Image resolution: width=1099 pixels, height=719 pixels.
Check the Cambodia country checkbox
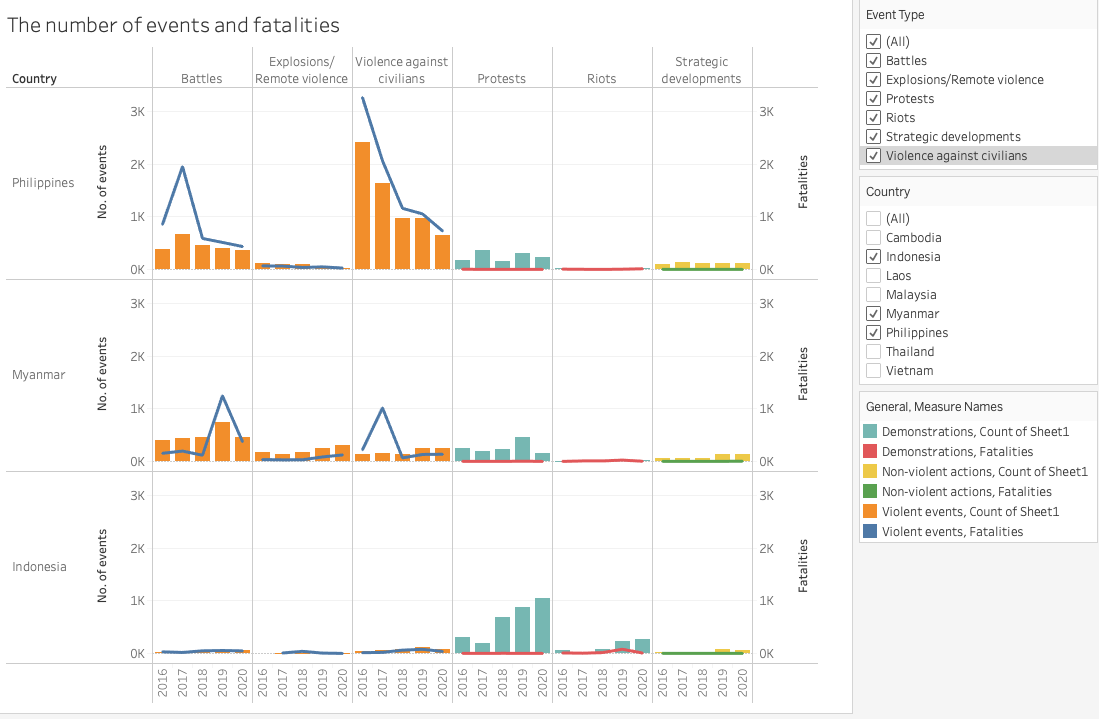[x=874, y=238]
